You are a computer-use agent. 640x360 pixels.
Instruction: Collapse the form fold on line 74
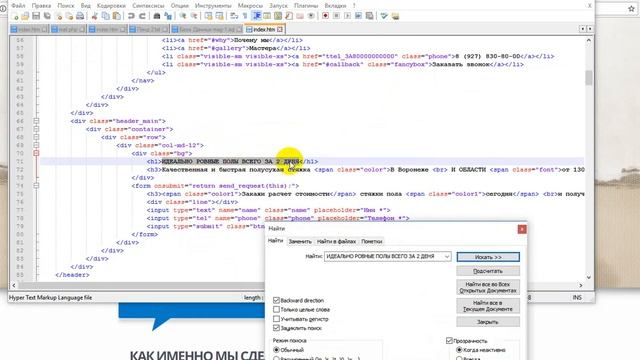[x=36, y=185]
